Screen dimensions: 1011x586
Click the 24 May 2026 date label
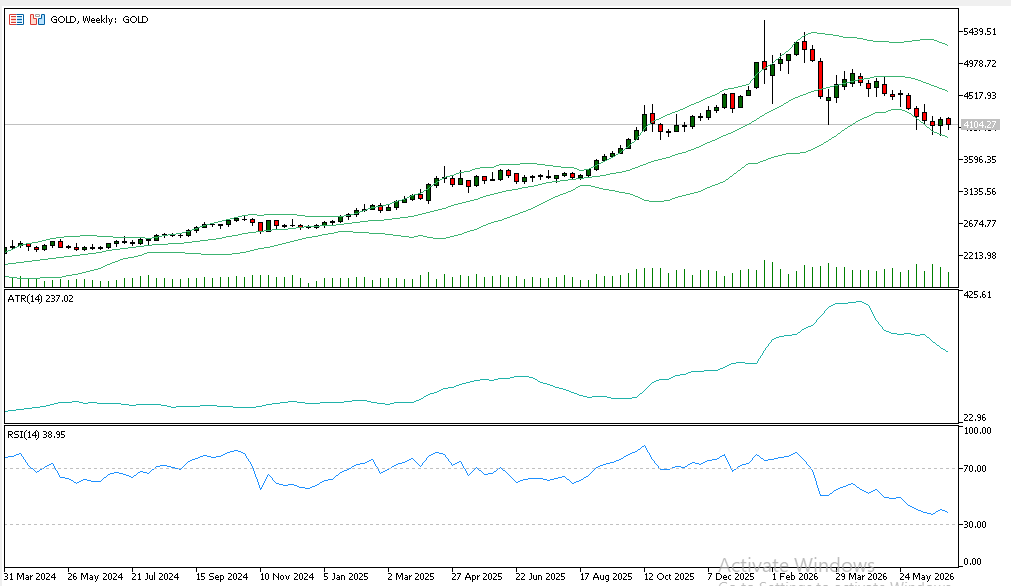click(927, 576)
